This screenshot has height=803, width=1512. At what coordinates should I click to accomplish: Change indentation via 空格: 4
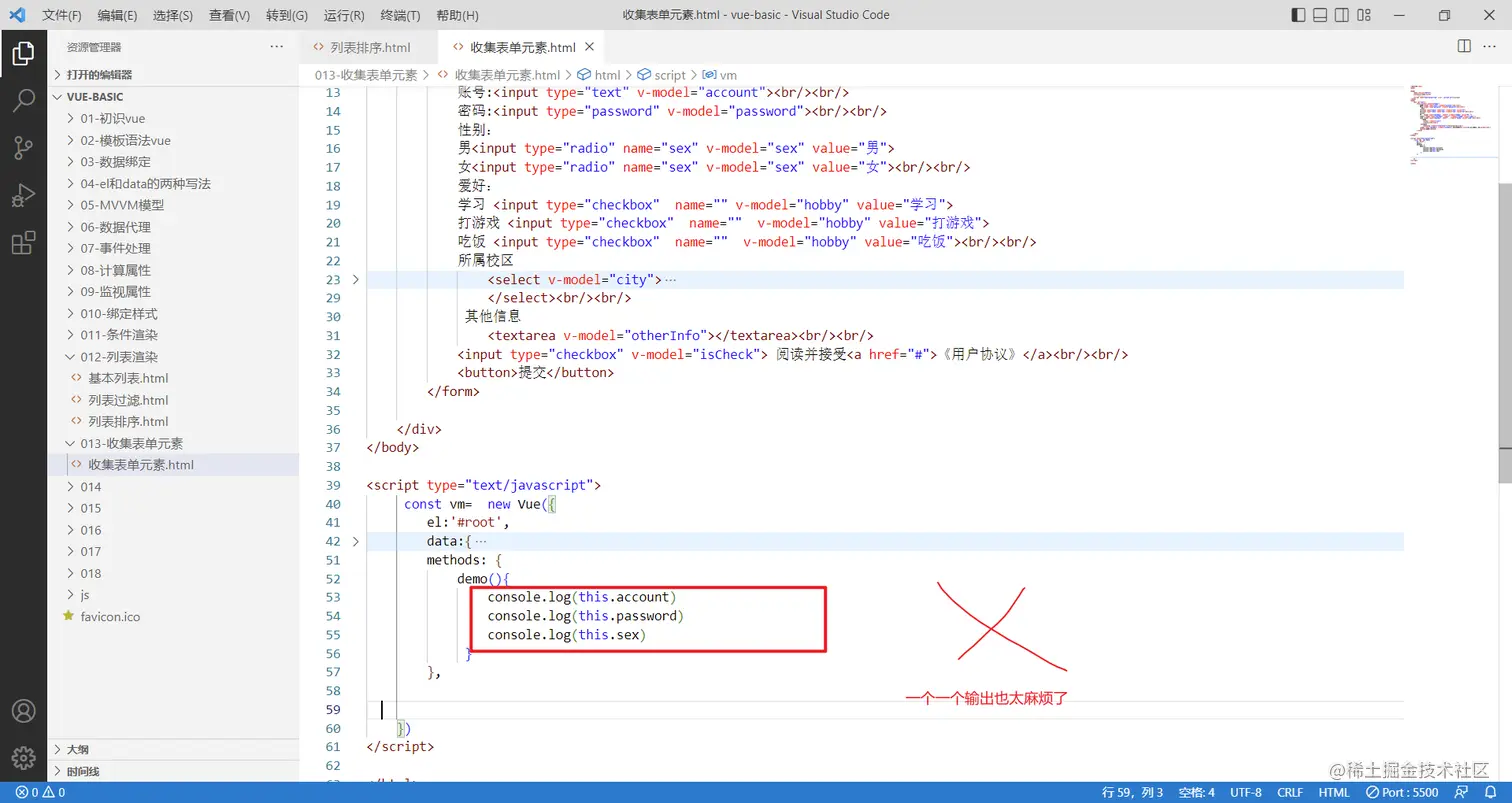(1196, 793)
